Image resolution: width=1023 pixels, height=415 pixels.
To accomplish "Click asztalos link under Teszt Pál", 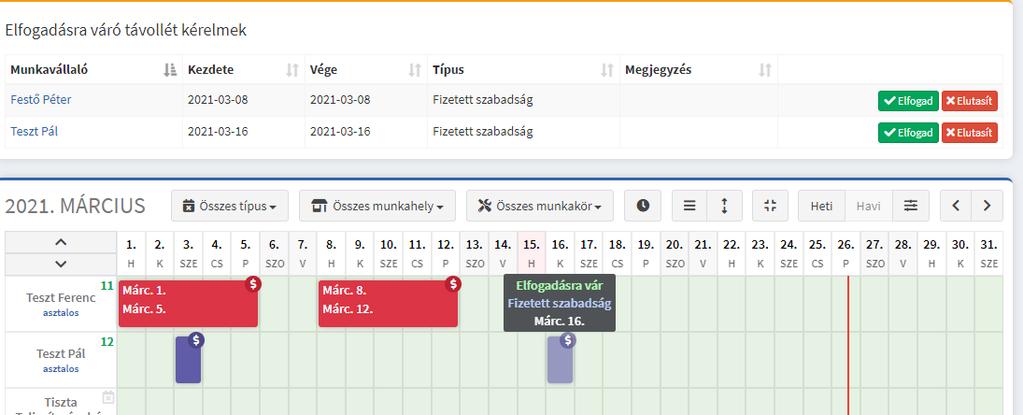I will 61,369.
